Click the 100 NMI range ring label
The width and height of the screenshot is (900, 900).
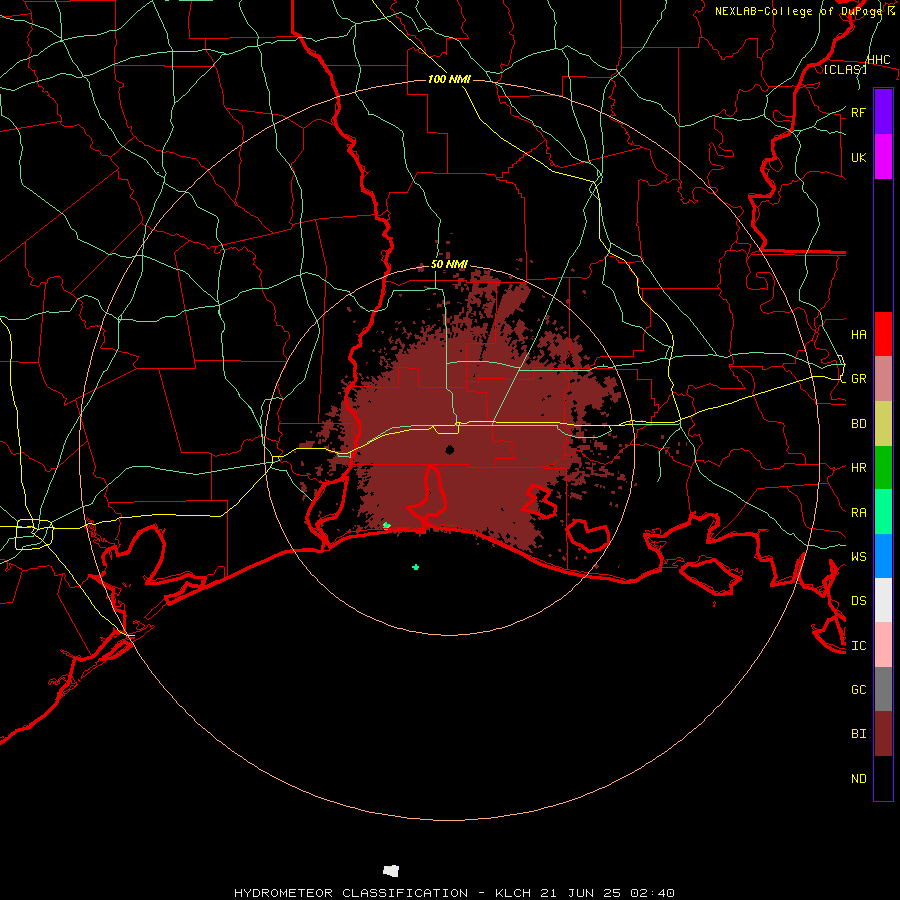click(449, 79)
